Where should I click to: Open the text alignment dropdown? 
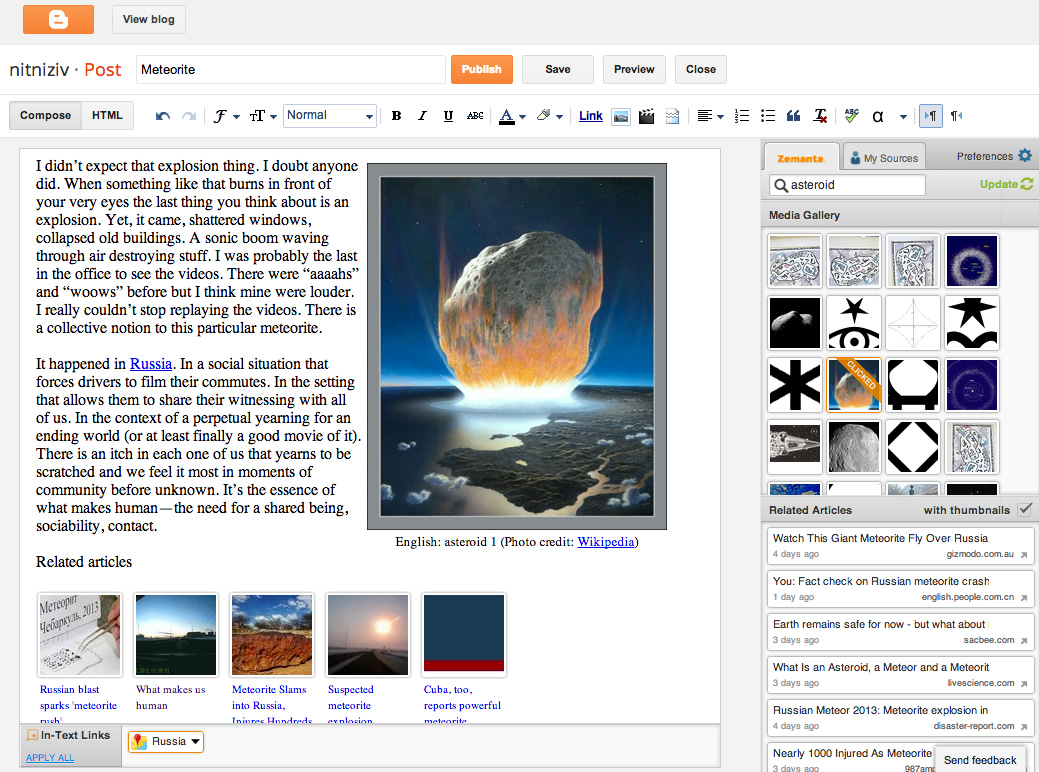(x=710, y=116)
